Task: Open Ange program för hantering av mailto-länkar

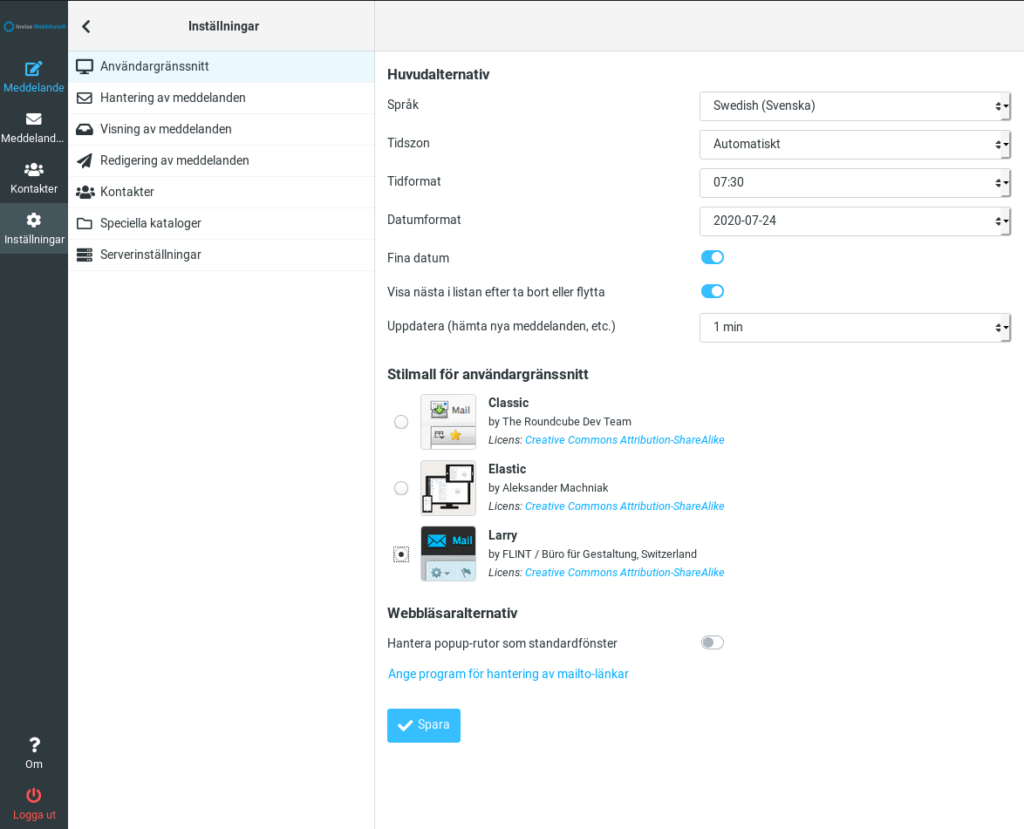Action: (x=508, y=674)
